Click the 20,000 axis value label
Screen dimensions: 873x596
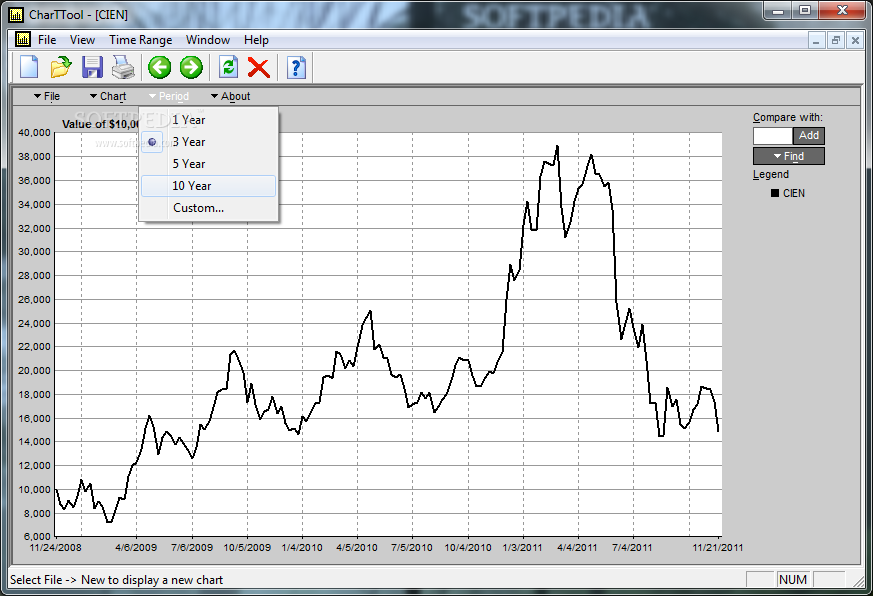tap(34, 370)
